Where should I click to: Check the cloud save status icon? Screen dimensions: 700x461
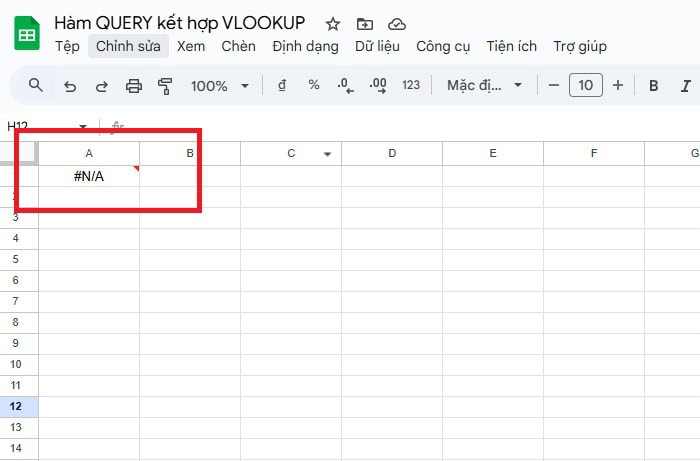tap(397, 23)
